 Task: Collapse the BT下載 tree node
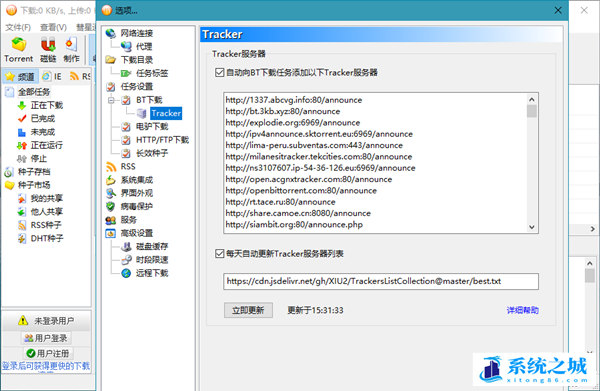111,100
